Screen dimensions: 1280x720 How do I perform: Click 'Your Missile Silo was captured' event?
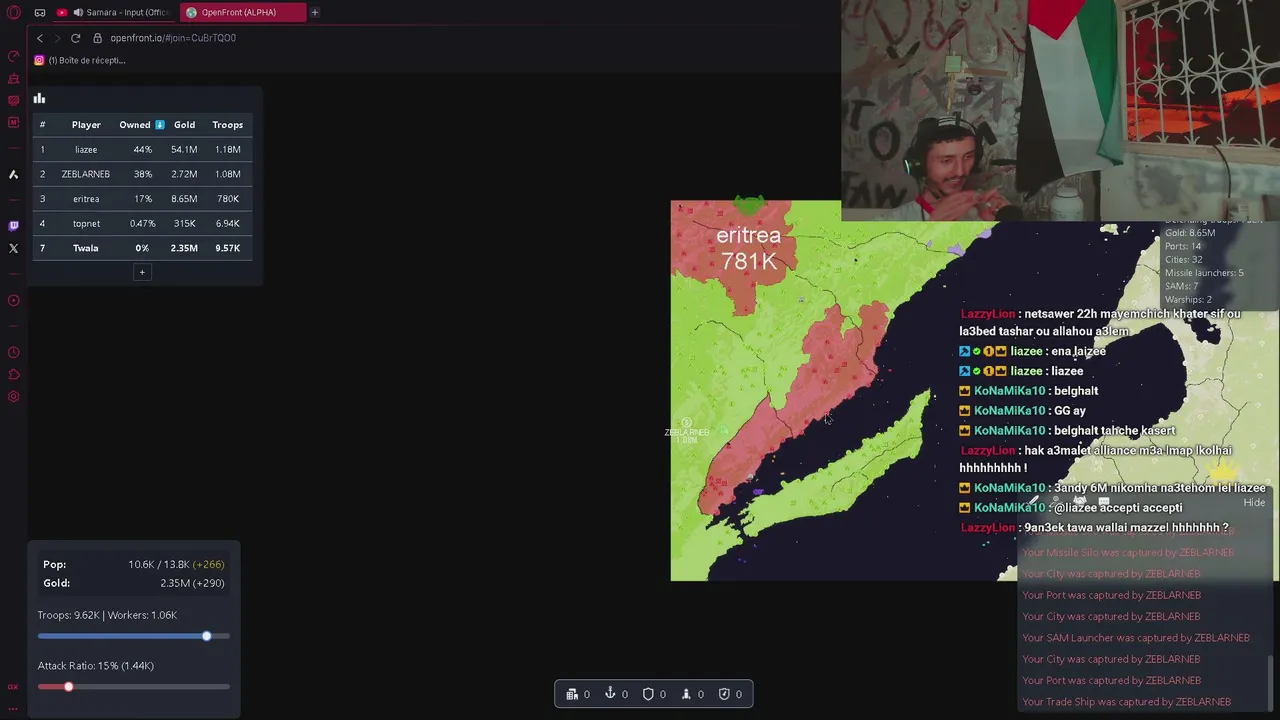tap(1128, 552)
